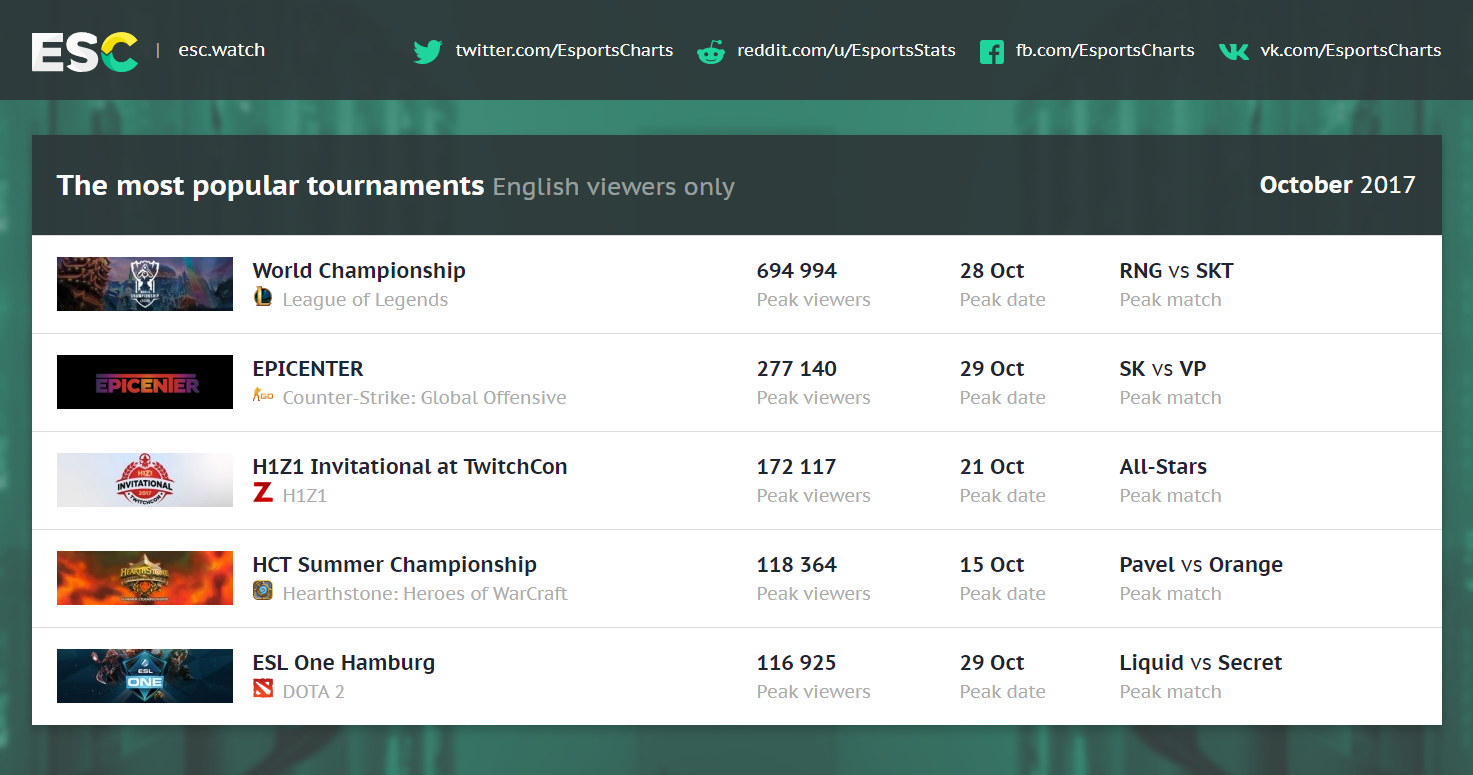Click the DOTA 2 game icon
The height and width of the screenshot is (775, 1473).
tap(263, 688)
